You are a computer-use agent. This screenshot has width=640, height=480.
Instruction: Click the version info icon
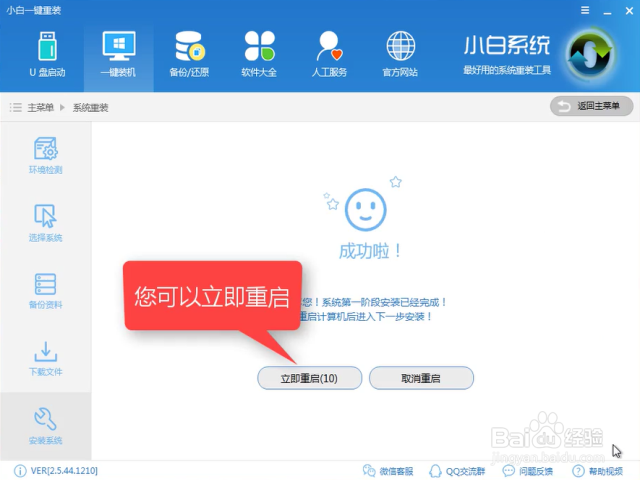point(20,471)
